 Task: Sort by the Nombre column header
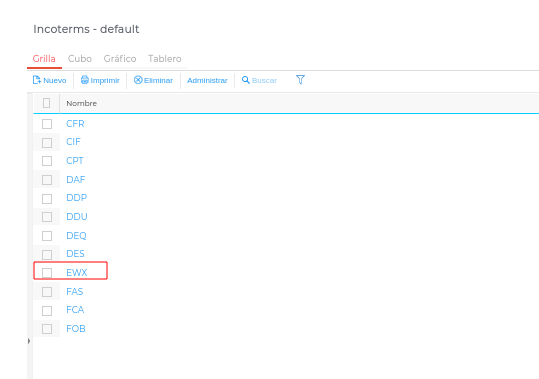click(x=81, y=103)
